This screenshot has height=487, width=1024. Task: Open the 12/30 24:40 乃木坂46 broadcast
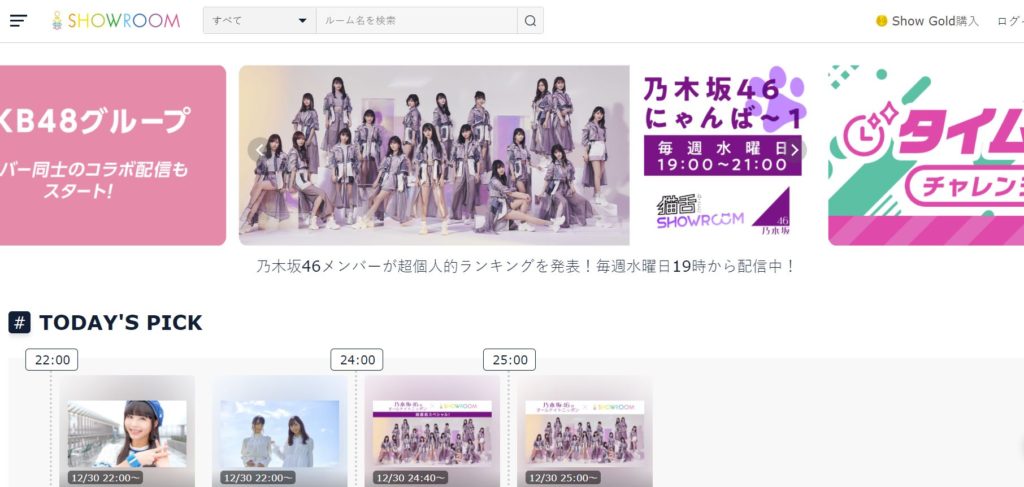pyautogui.click(x=432, y=432)
